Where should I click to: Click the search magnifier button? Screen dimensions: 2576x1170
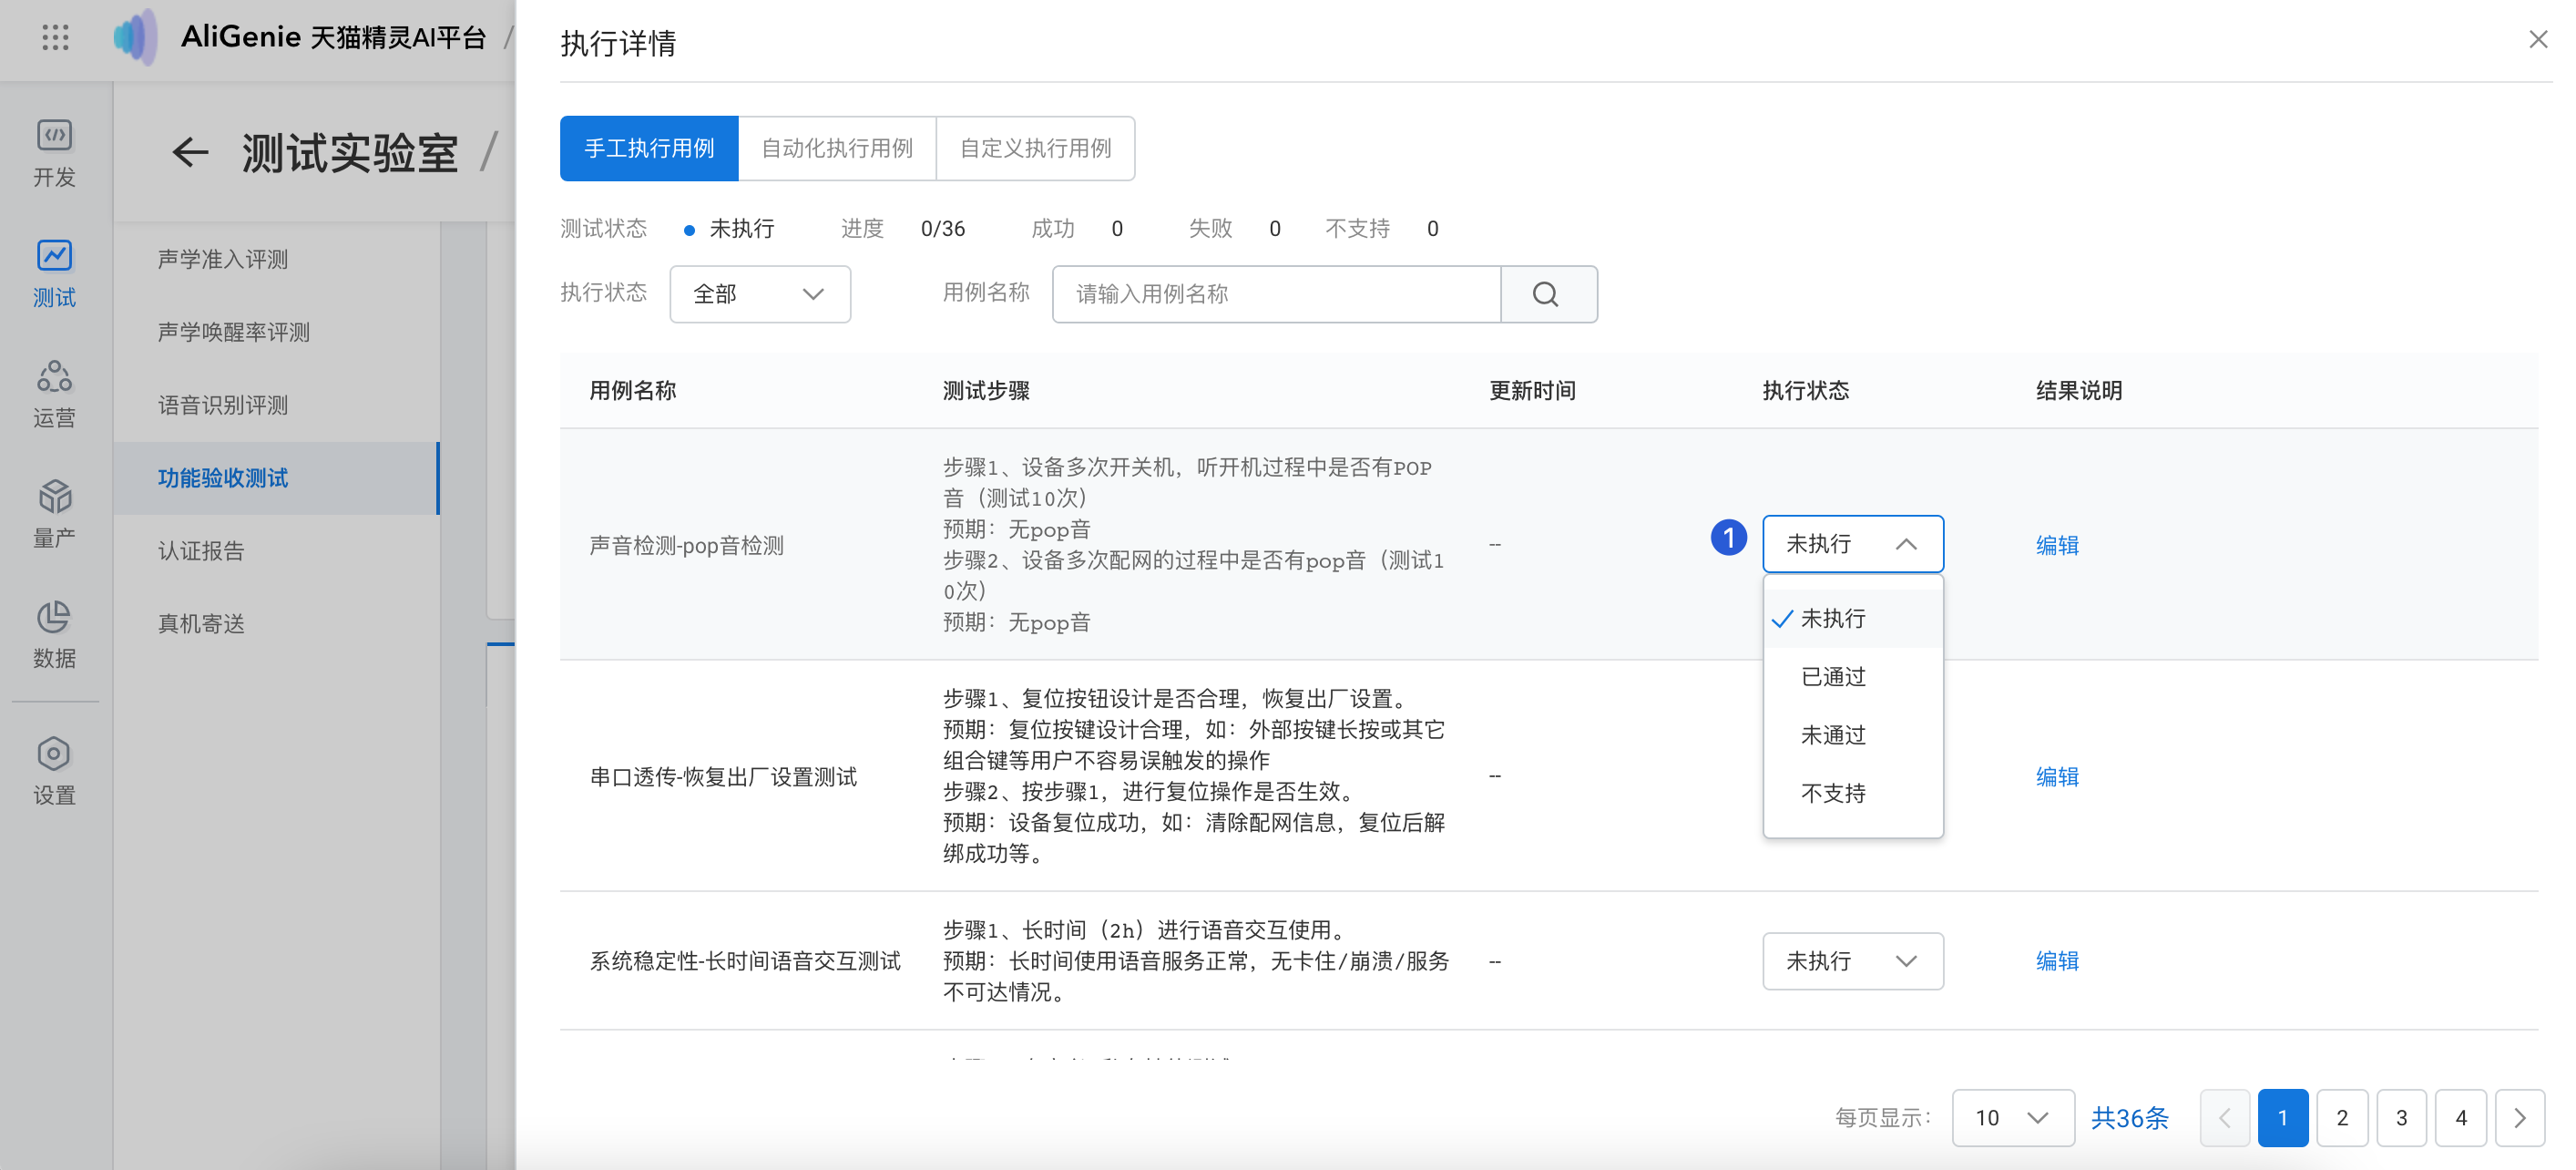tap(1548, 294)
